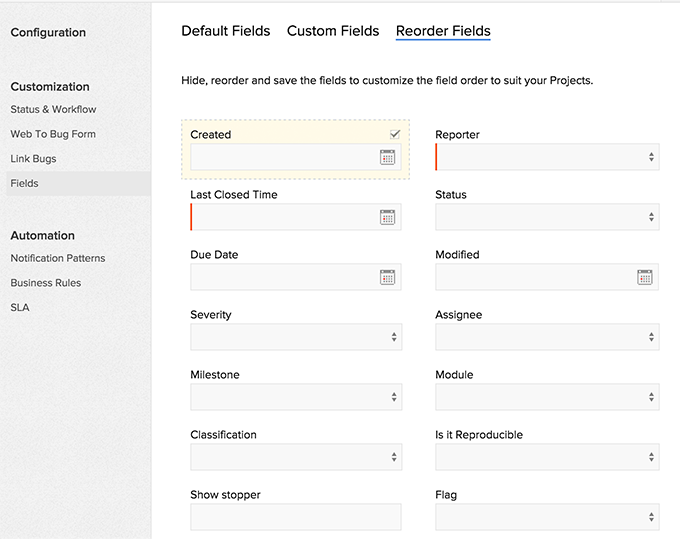Open the Modified field calendar icon

[x=645, y=277]
